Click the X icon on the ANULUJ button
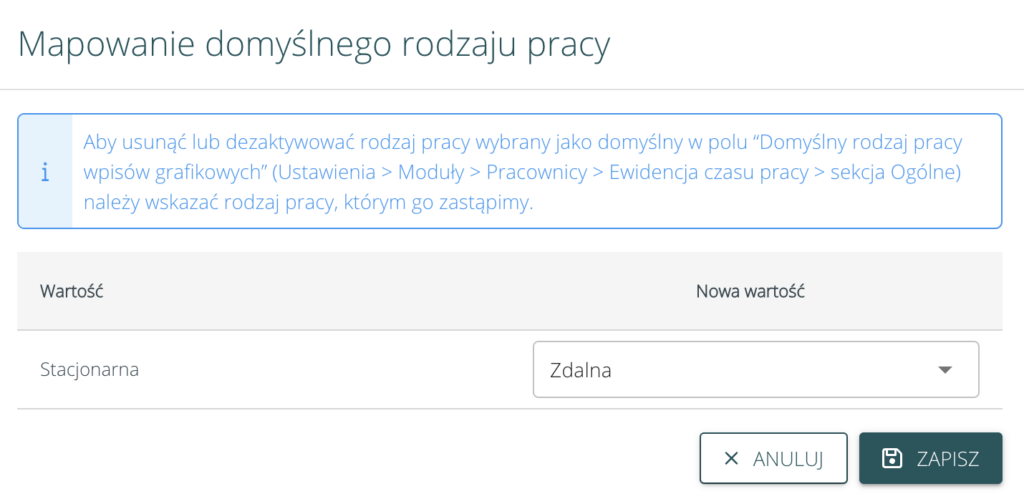This screenshot has height=504, width=1024. click(731, 459)
